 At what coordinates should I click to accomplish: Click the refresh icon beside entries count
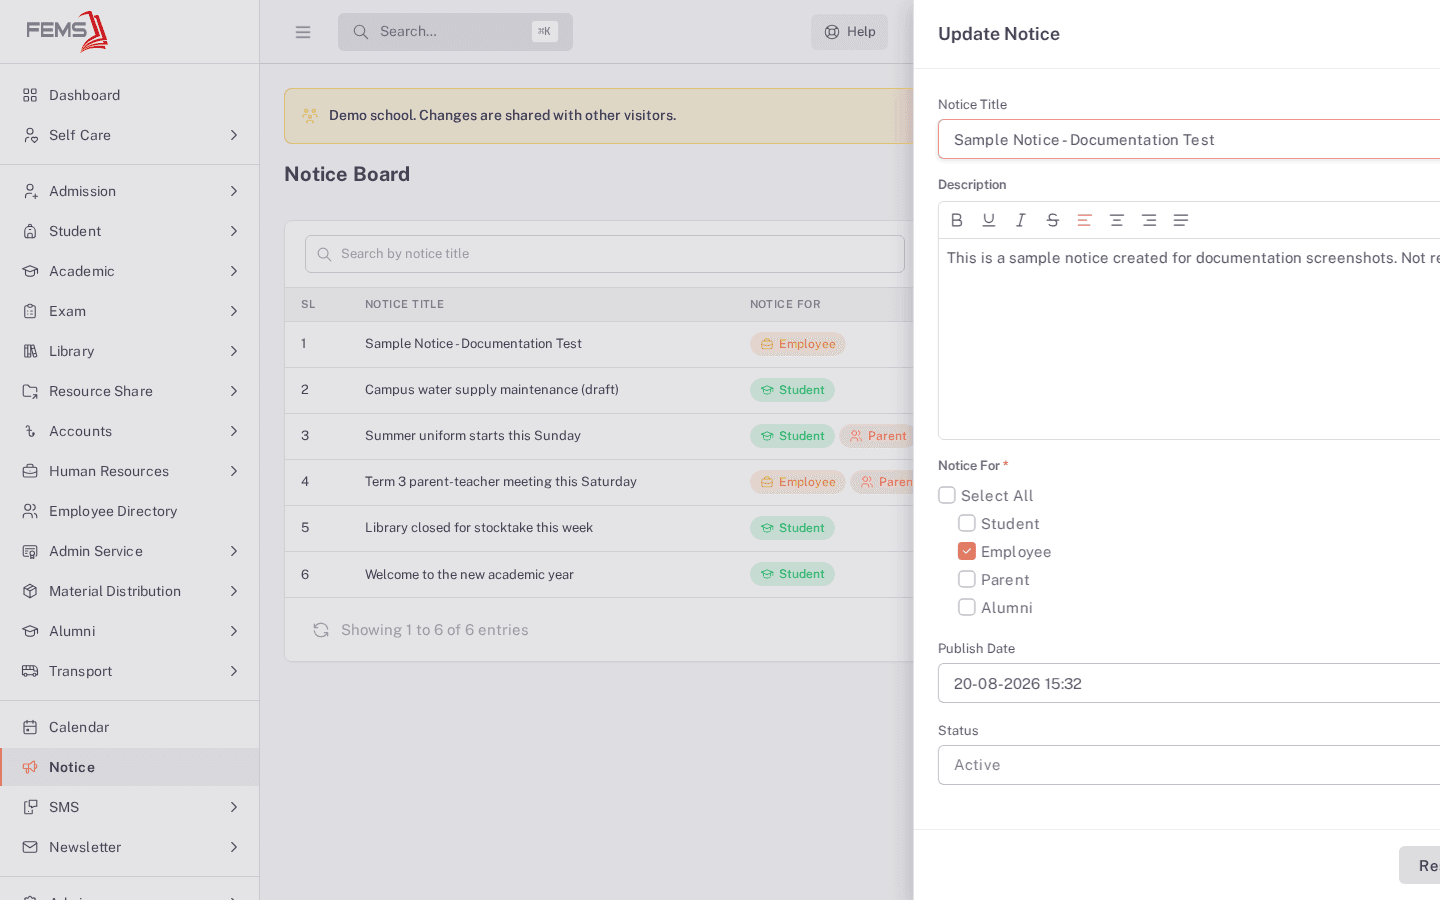(321, 630)
